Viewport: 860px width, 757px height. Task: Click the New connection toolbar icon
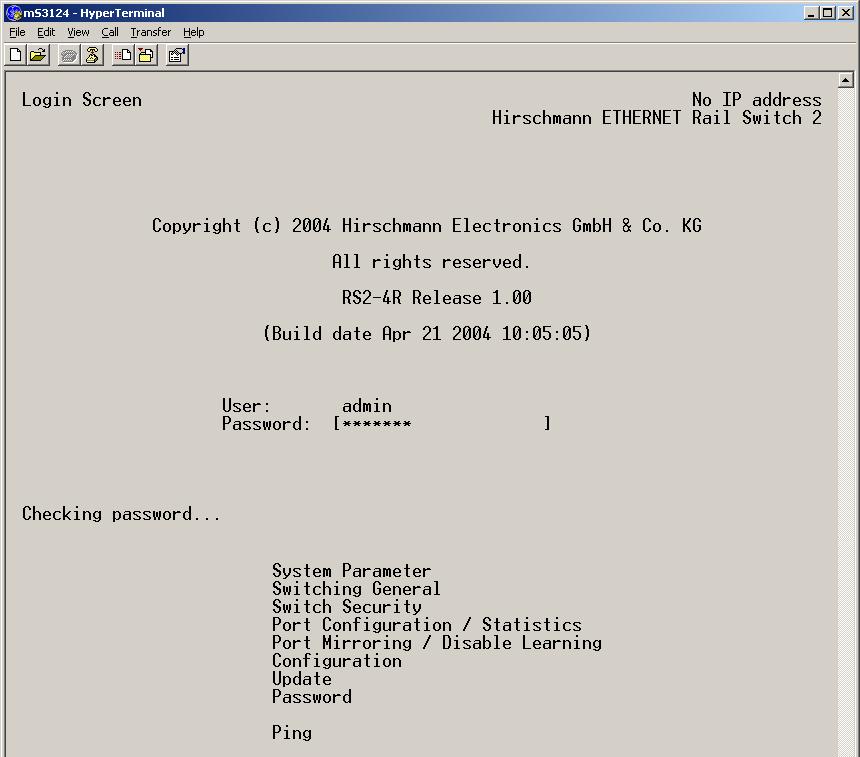coord(16,56)
